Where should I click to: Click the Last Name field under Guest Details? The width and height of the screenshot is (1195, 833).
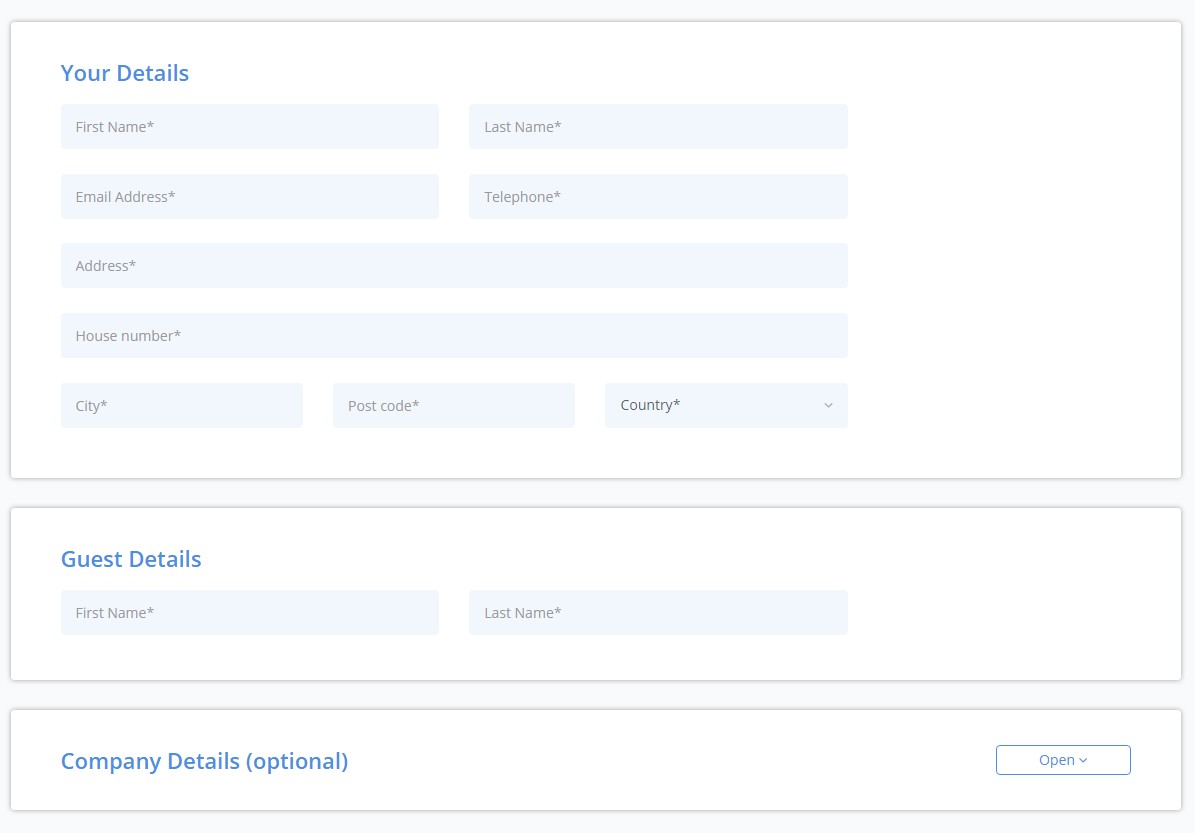[658, 612]
